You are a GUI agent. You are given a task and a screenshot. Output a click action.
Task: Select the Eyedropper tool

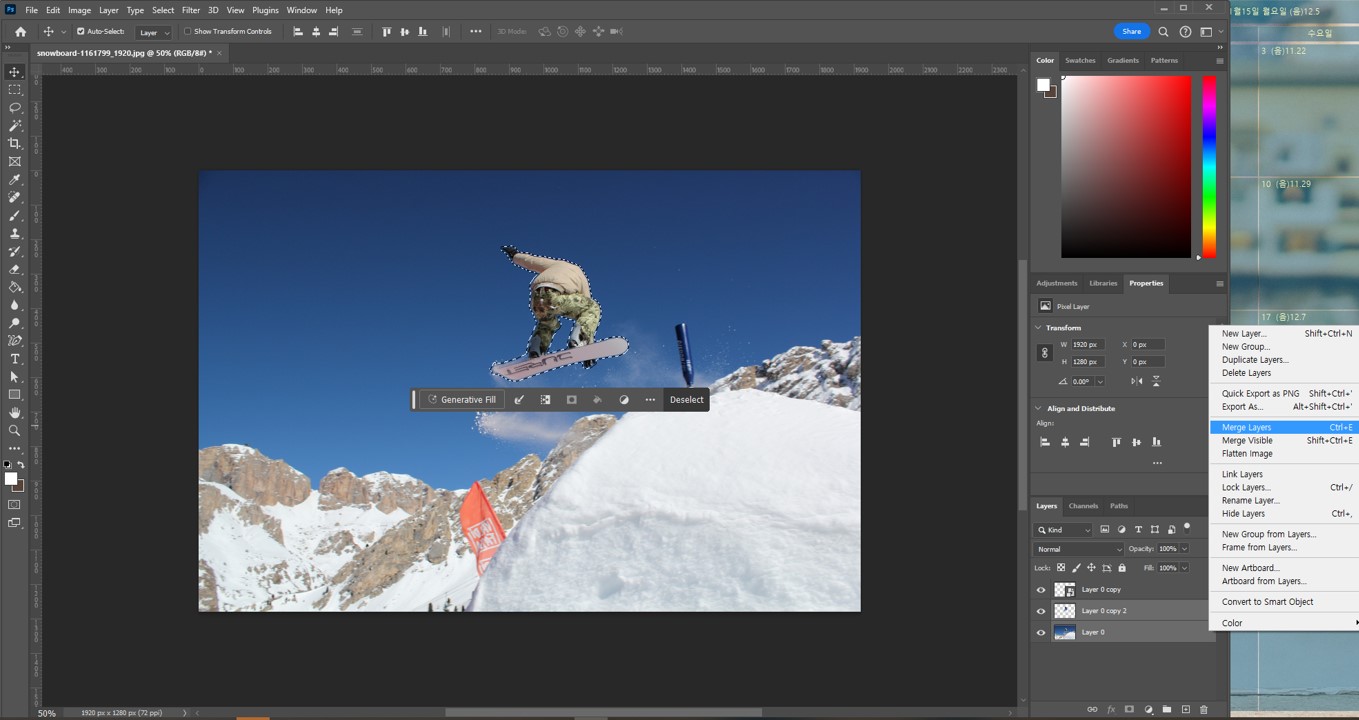pos(15,180)
